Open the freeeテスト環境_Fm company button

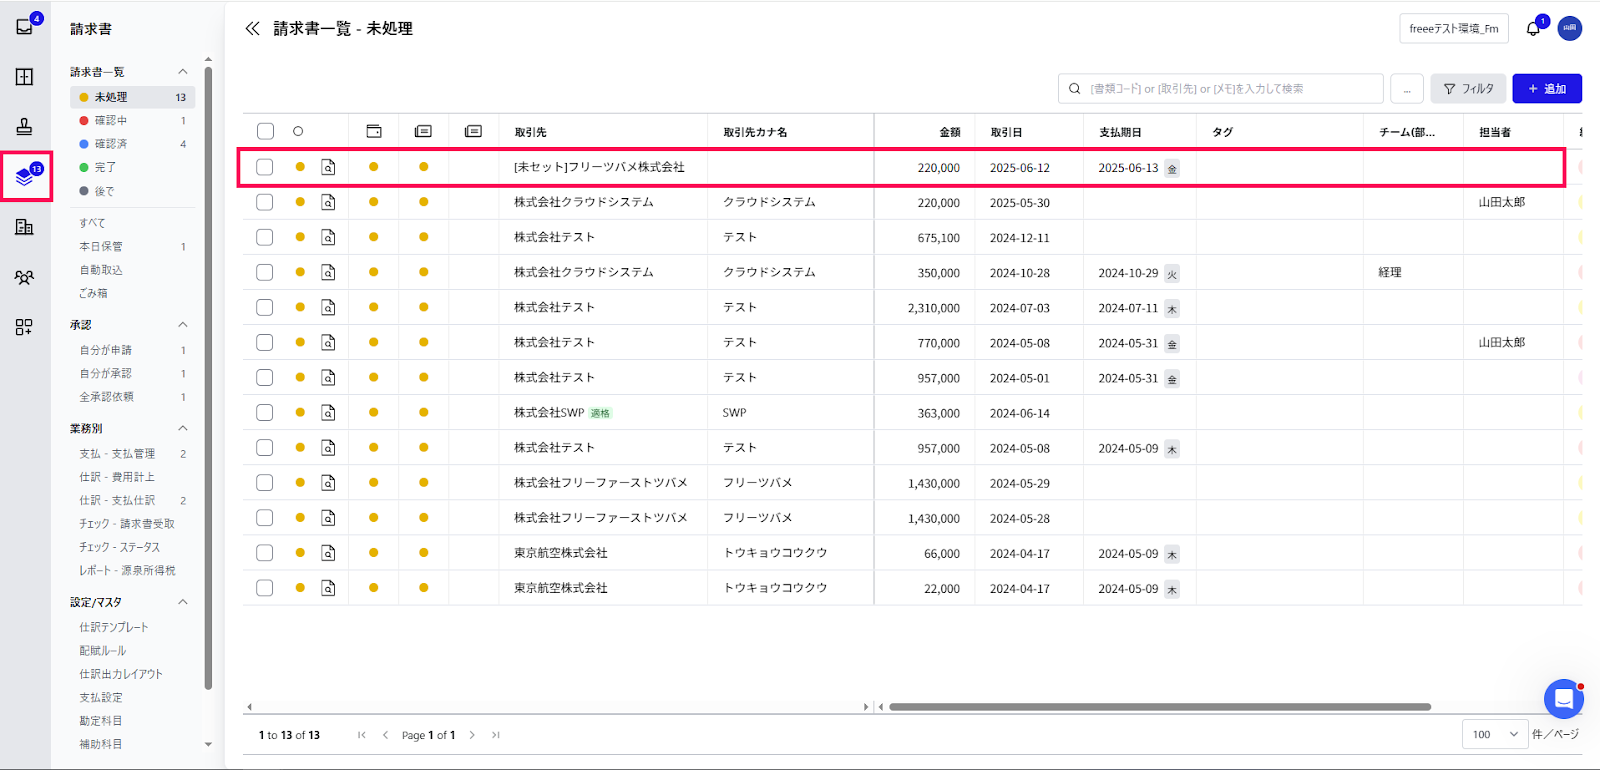click(x=1454, y=29)
